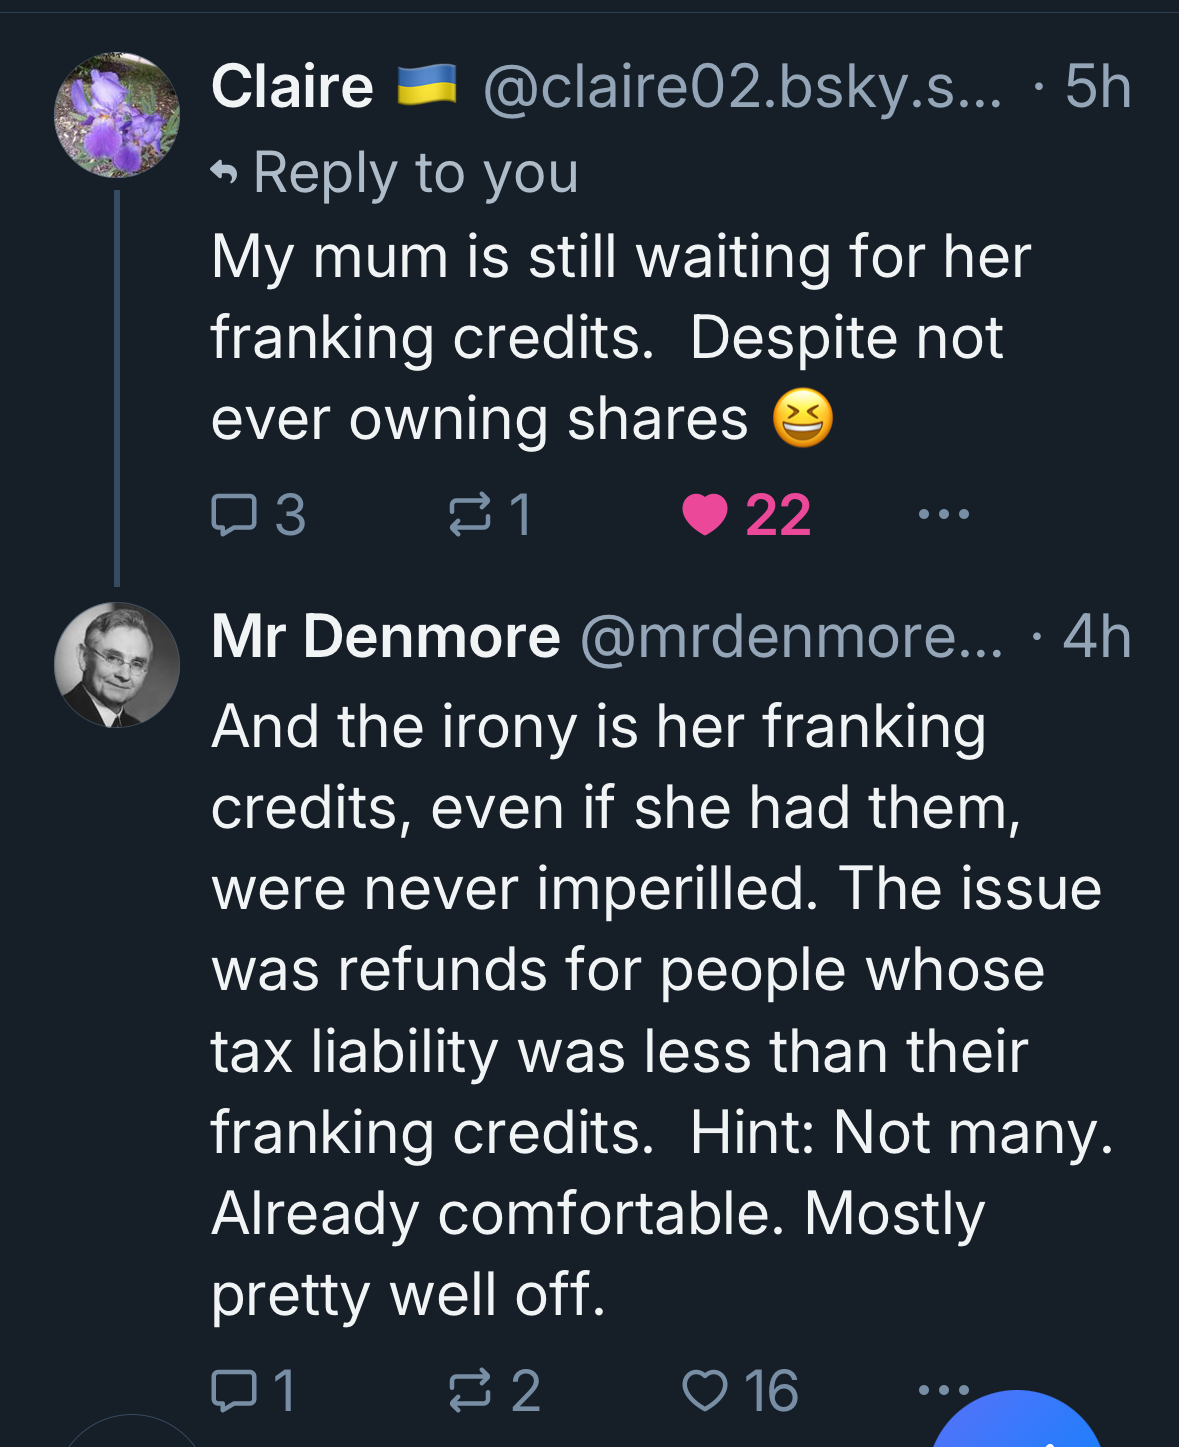Screen dimensions: 1179x1447
Task: Tap the @claire02.bsky.s... handle
Action: (741, 87)
